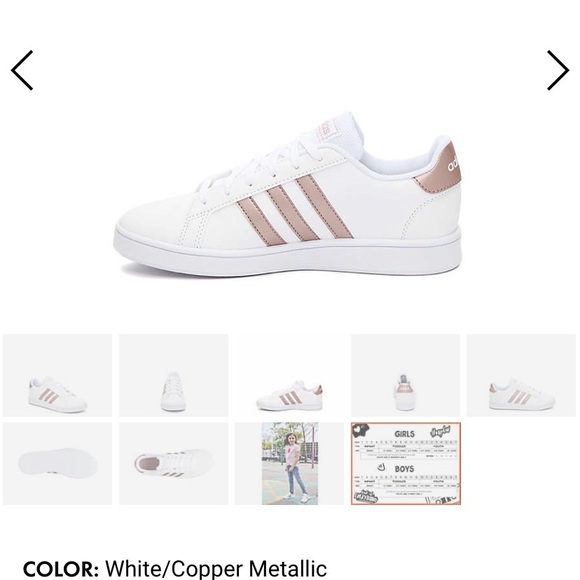Go to previous product image arrow

coord(22,70)
